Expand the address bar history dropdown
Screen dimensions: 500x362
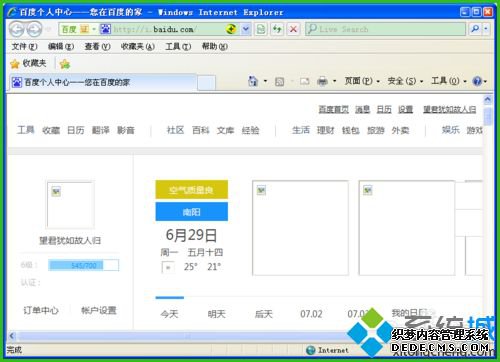point(246,29)
